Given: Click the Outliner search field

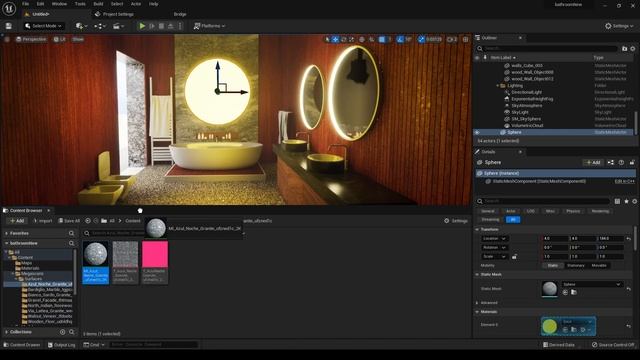Looking at the screenshot, I should pyautogui.click(x=547, y=49).
